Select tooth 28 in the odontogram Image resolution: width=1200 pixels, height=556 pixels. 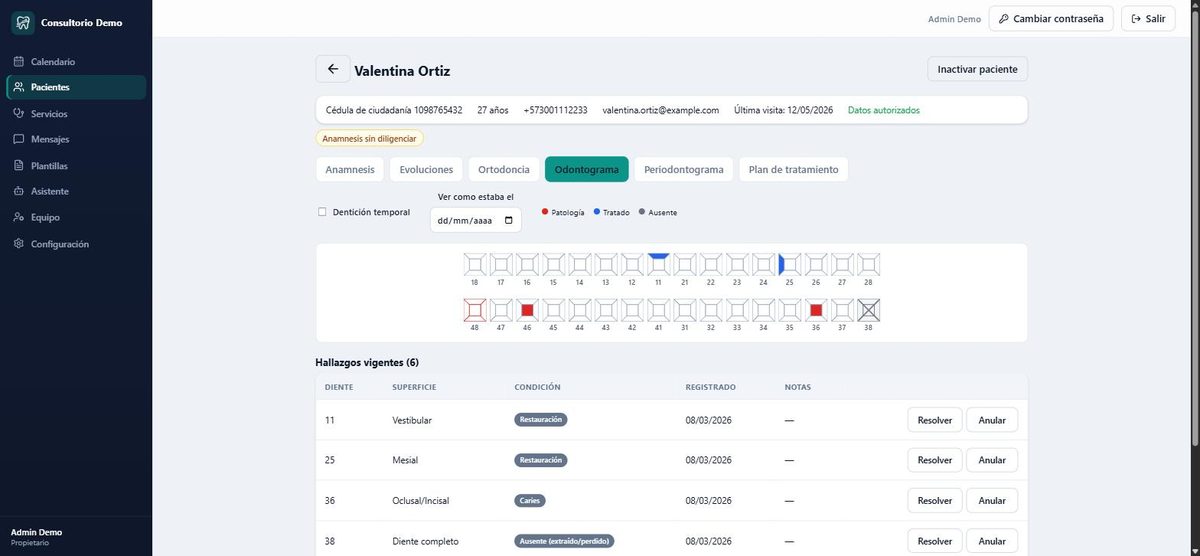868,264
